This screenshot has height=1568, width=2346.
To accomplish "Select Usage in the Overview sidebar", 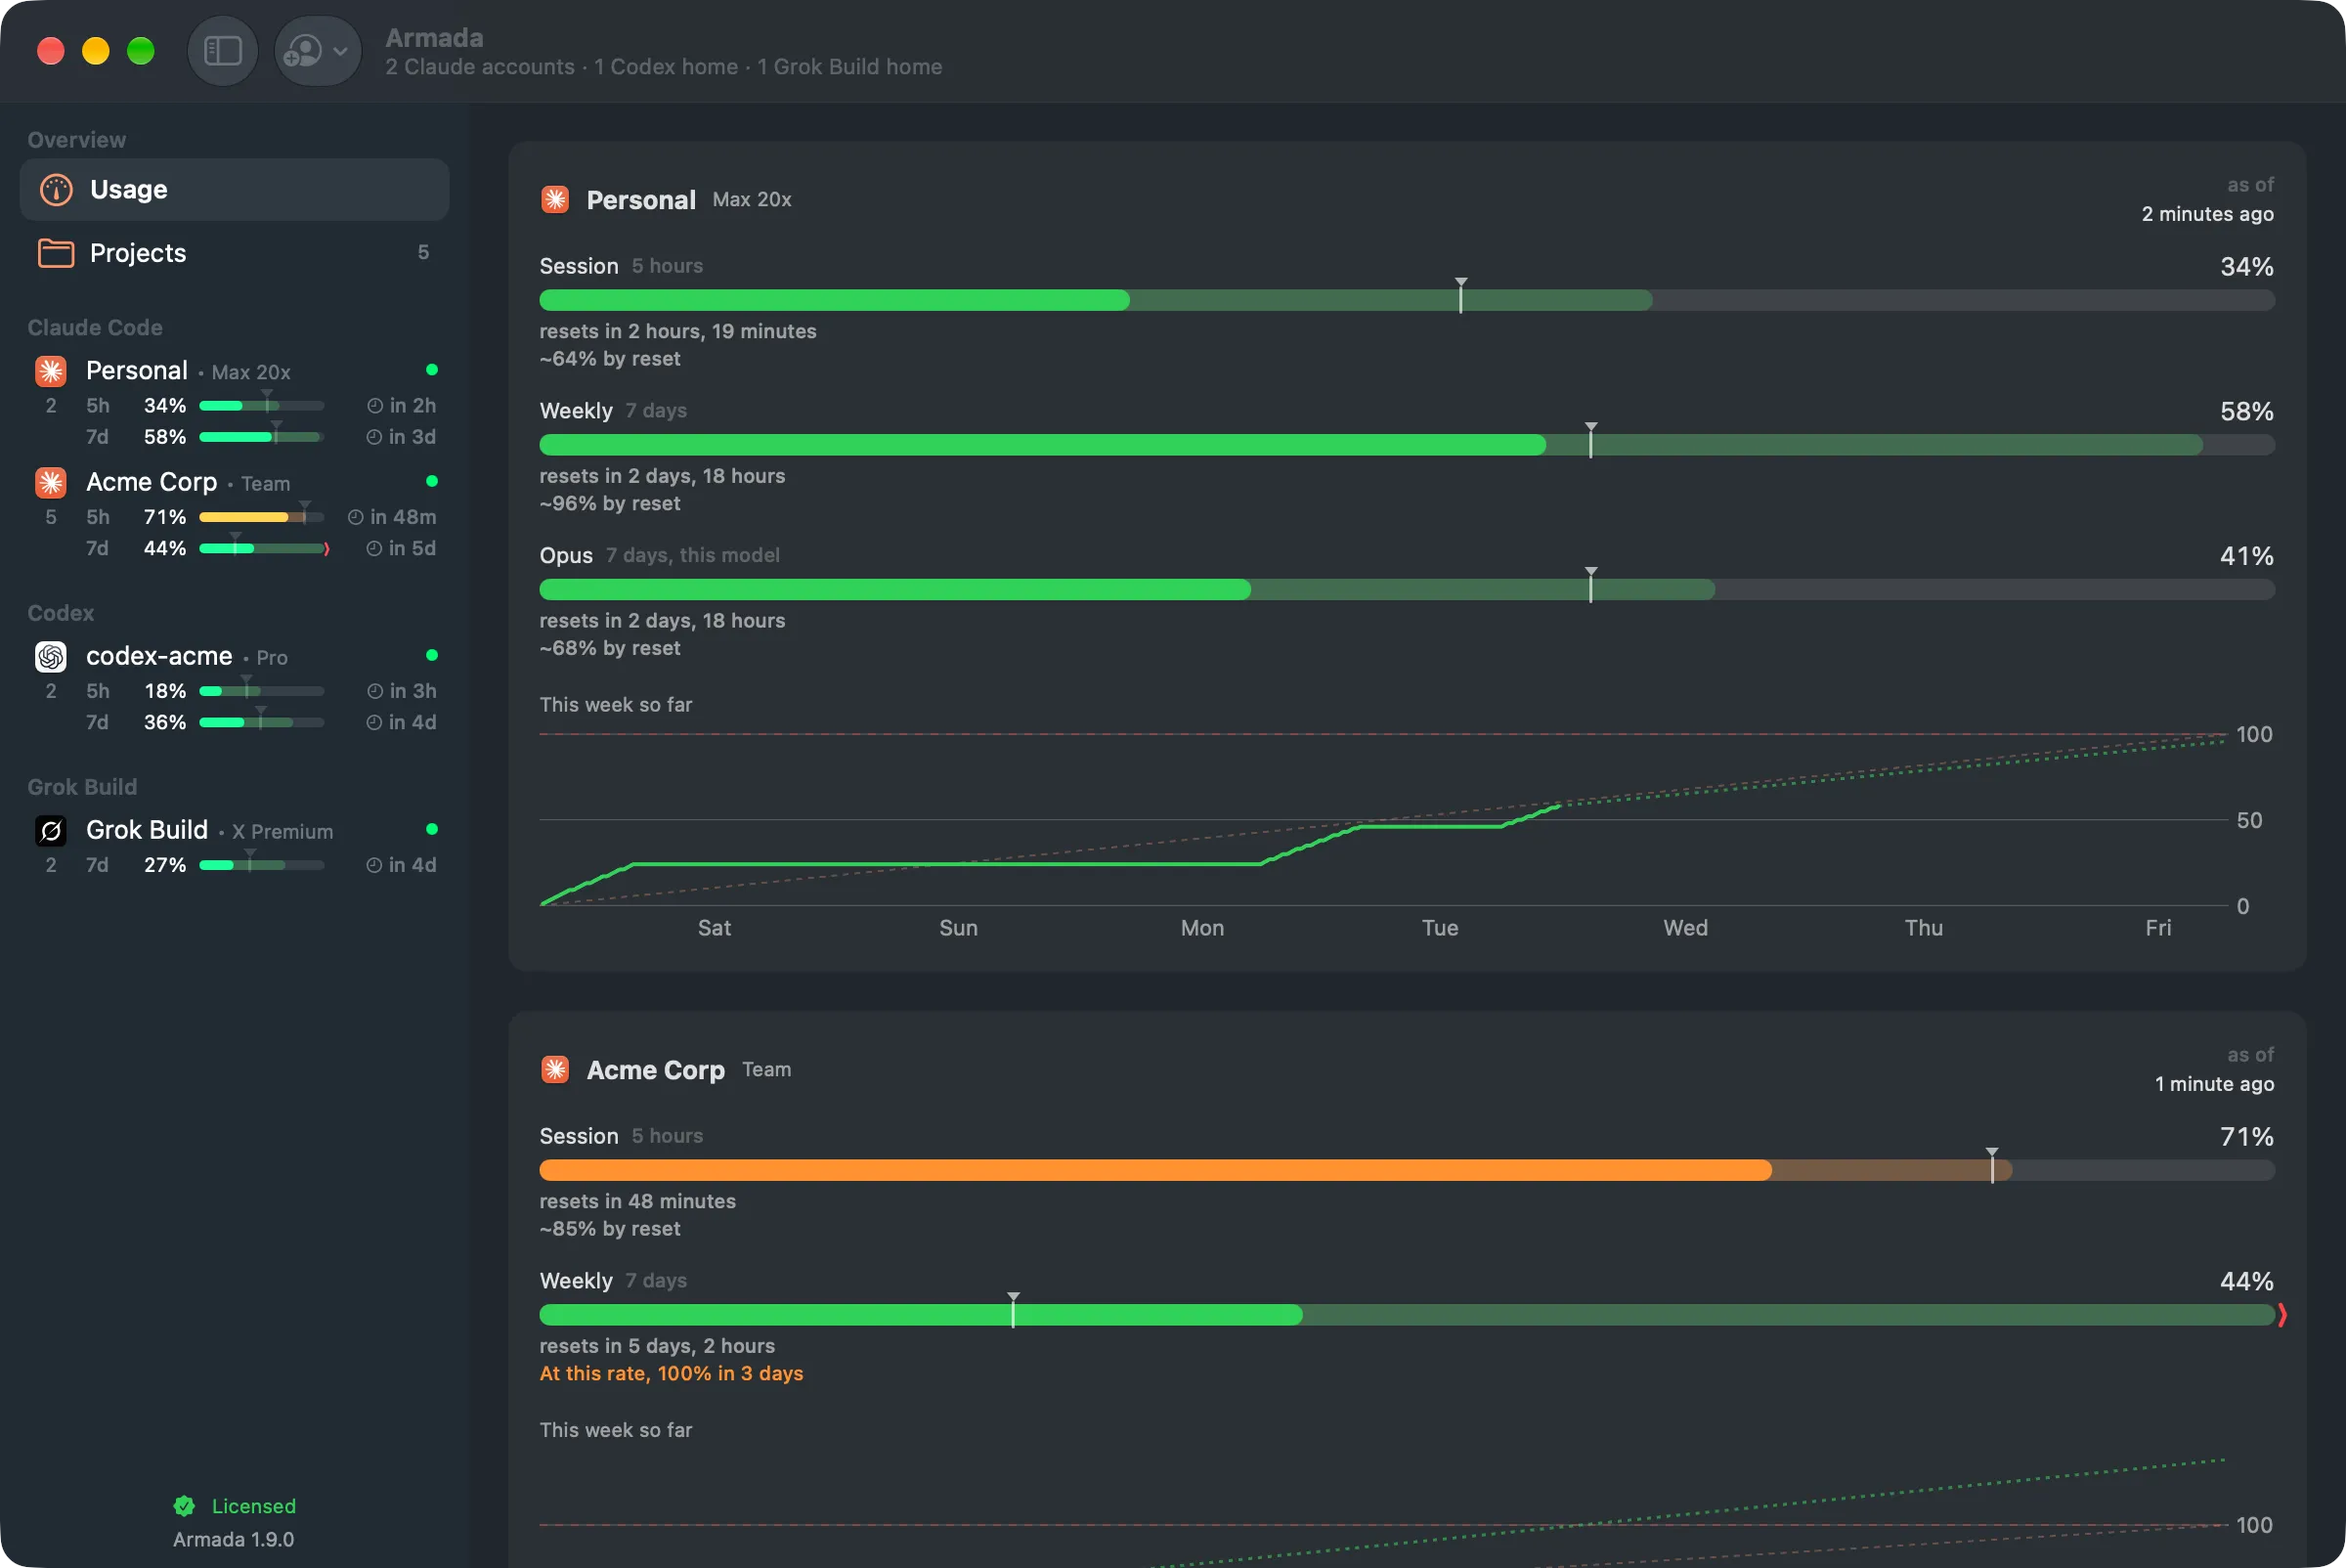I will point(234,189).
